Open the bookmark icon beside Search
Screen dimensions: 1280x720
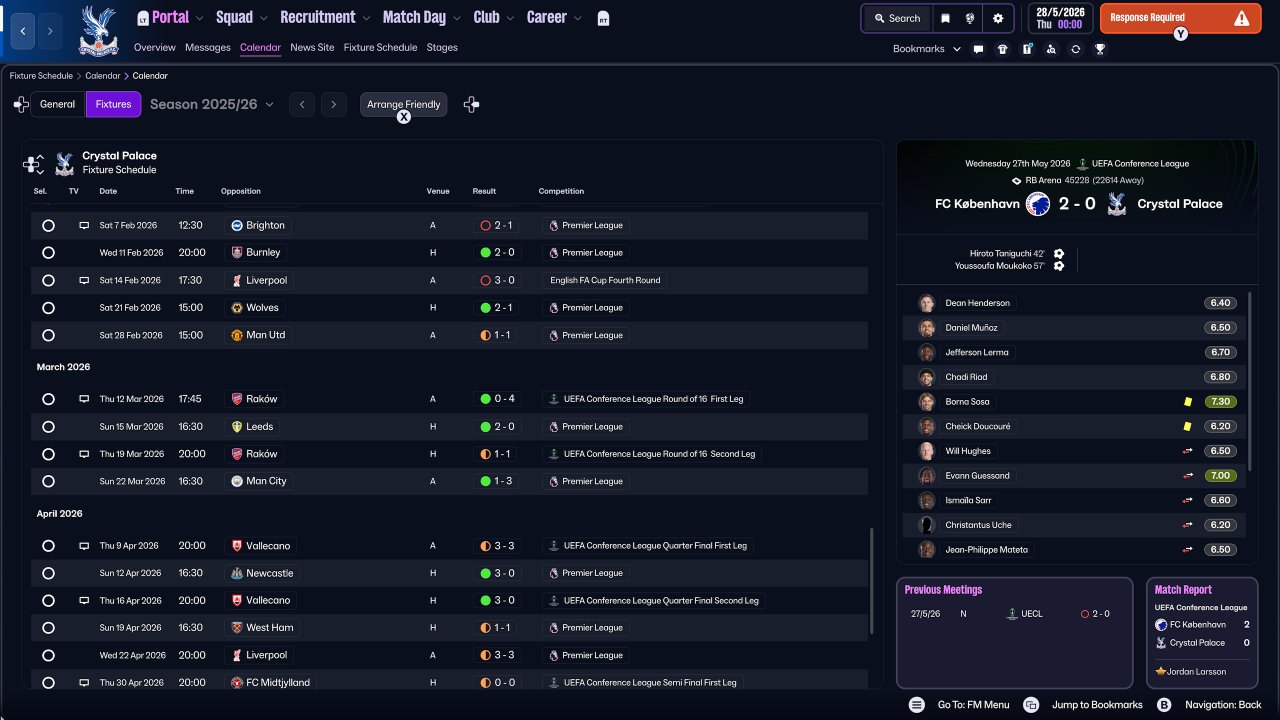click(x=945, y=18)
